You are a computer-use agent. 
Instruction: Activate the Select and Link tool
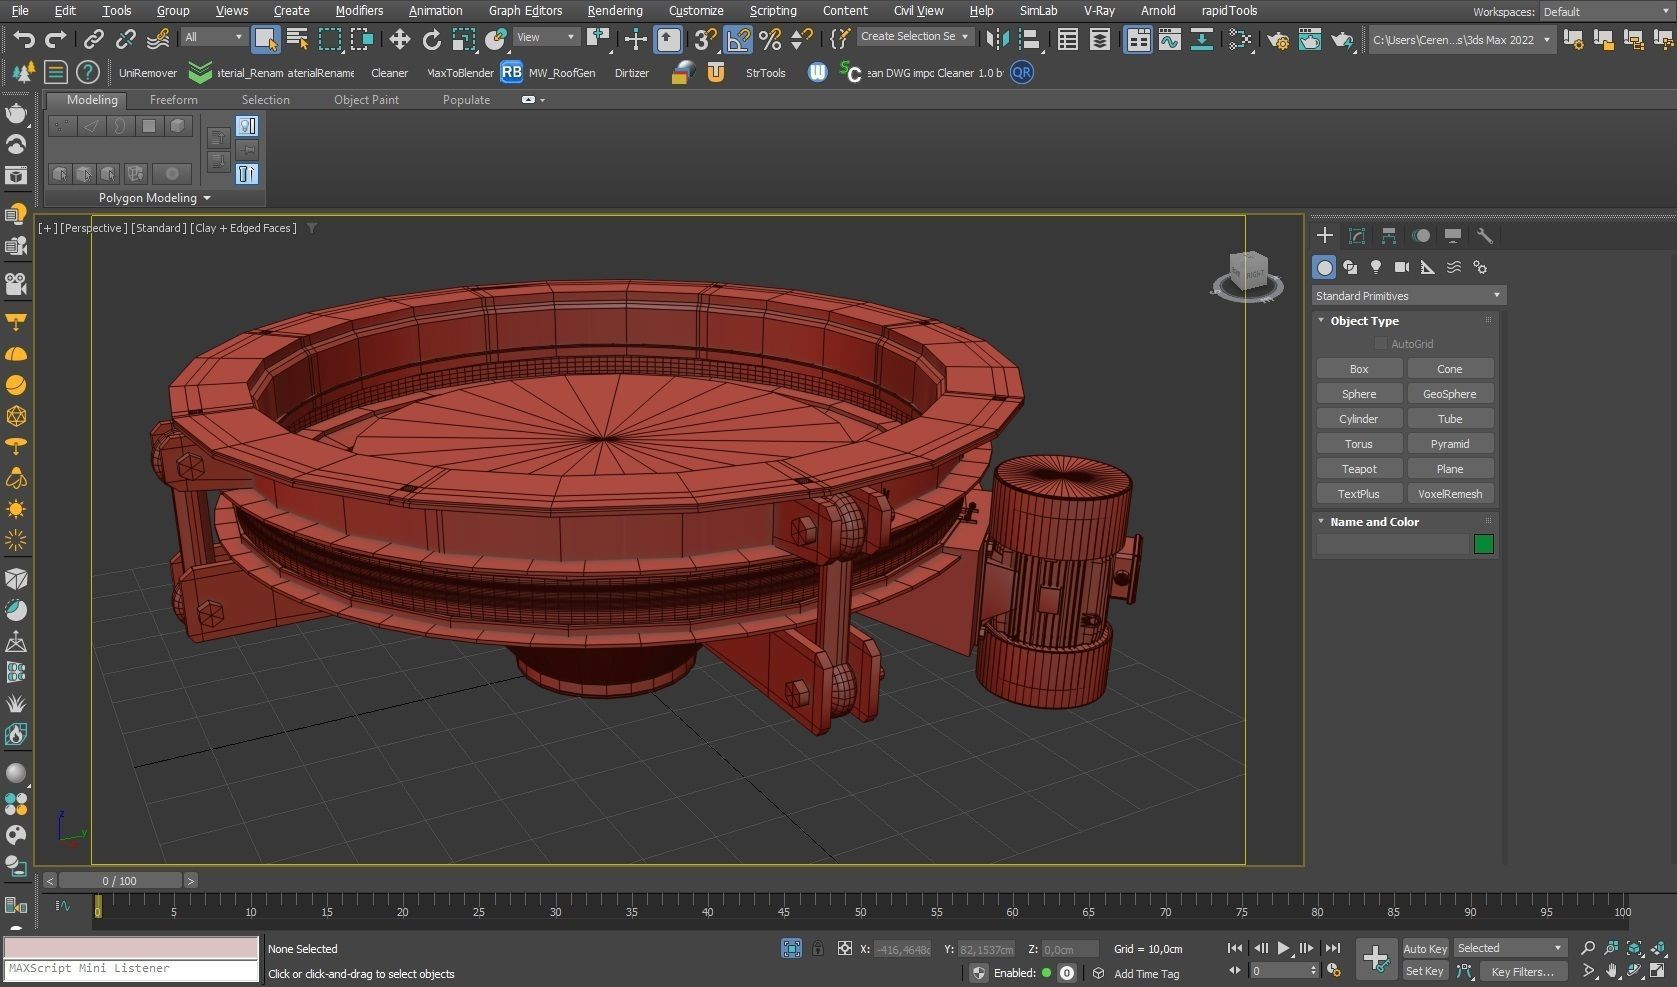(x=93, y=39)
